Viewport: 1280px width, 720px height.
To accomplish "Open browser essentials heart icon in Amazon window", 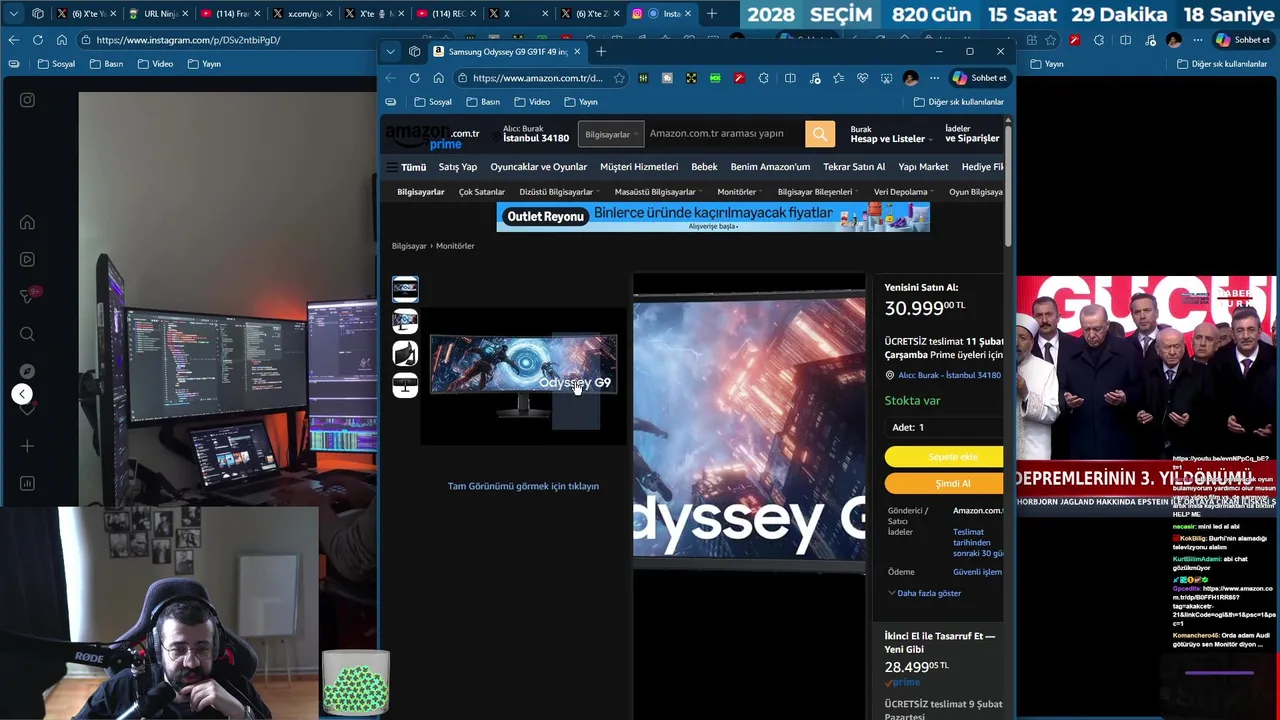I will click(862, 78).
